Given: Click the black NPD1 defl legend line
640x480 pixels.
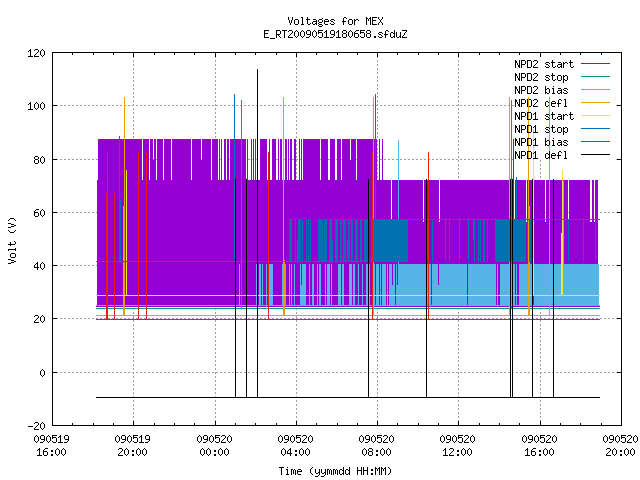Looking at the screenshot, I should [596, 155].
